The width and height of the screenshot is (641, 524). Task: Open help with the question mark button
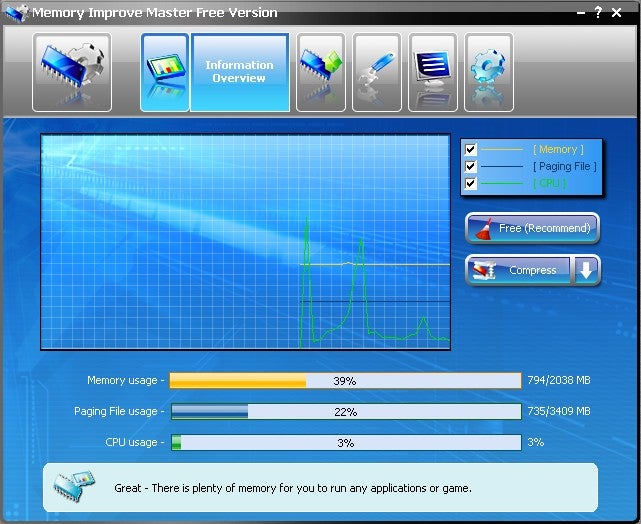(598, 13)
